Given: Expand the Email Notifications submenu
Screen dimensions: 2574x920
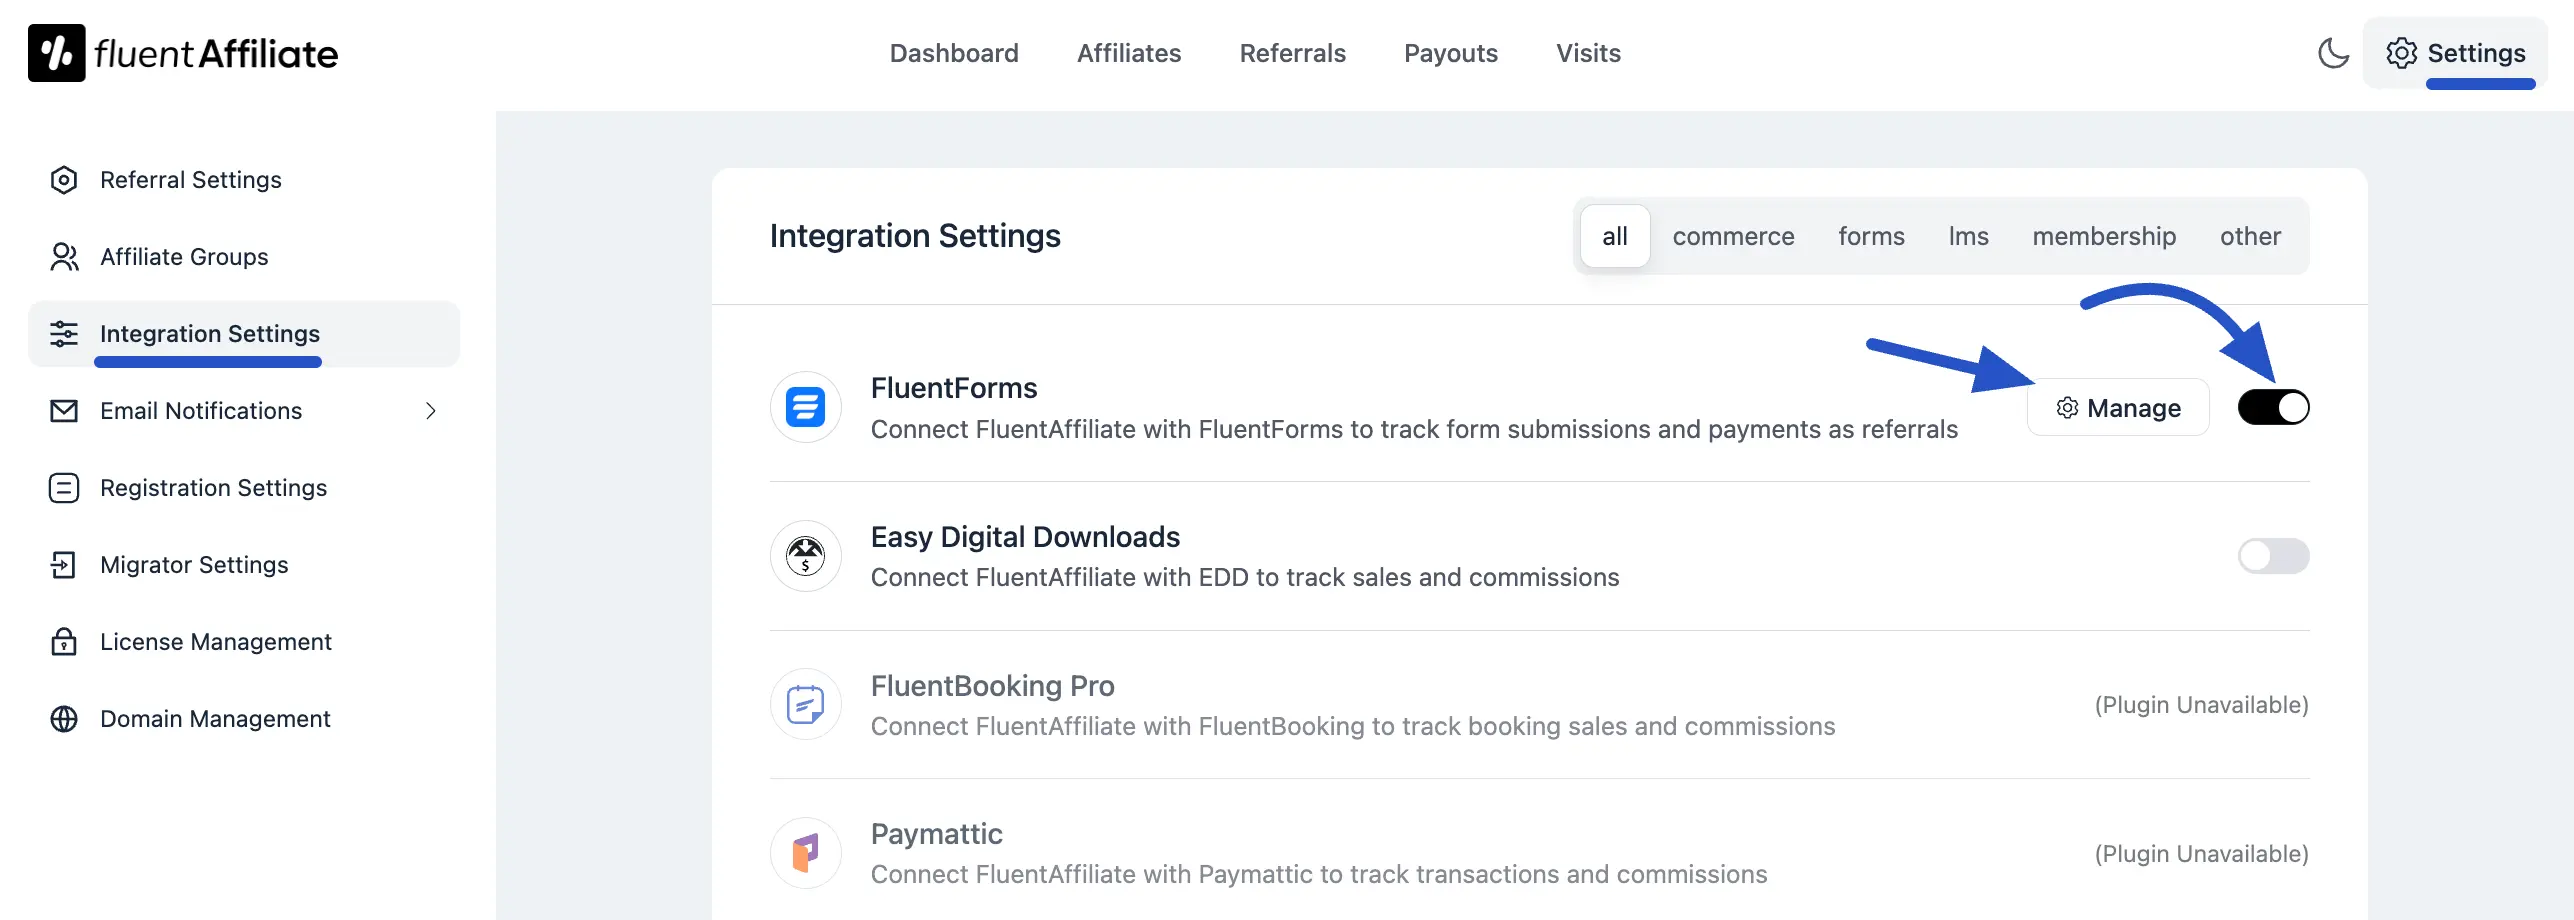Looking at the screenshot, I should (x=431, y=411).
